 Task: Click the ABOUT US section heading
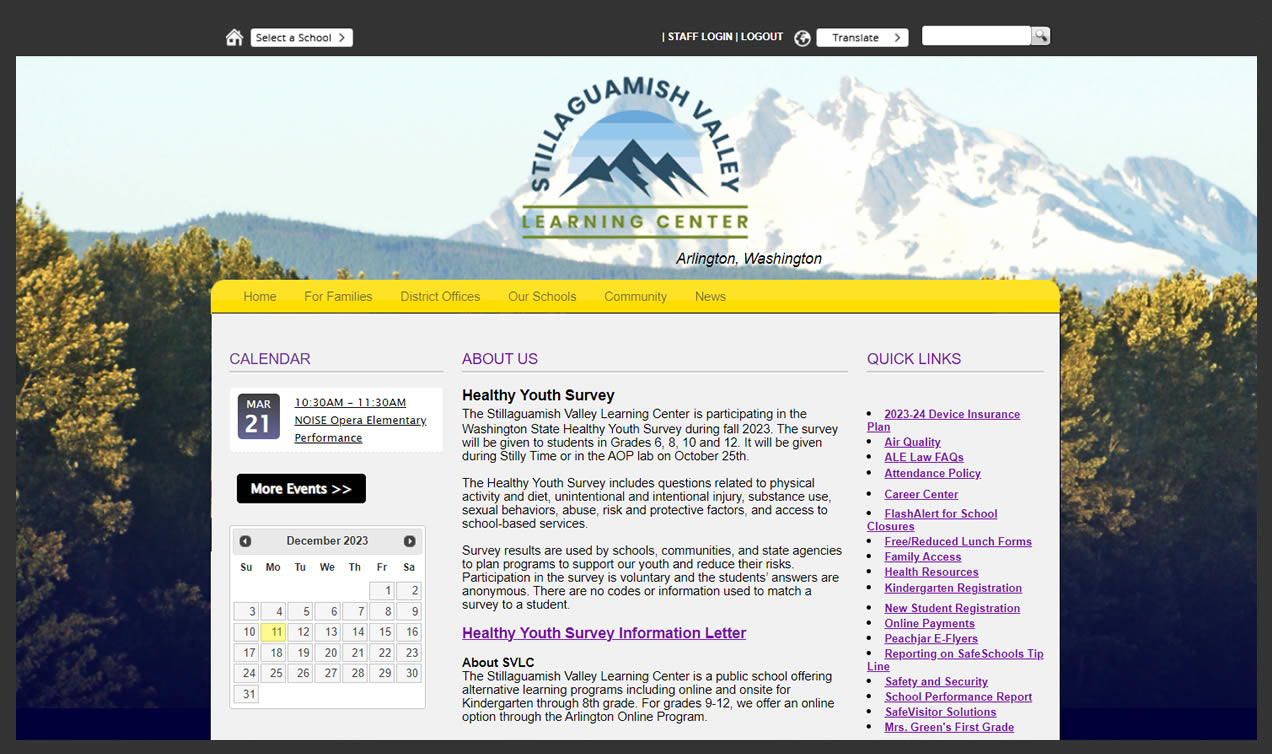pyautogui.click(x=500, y=359)
